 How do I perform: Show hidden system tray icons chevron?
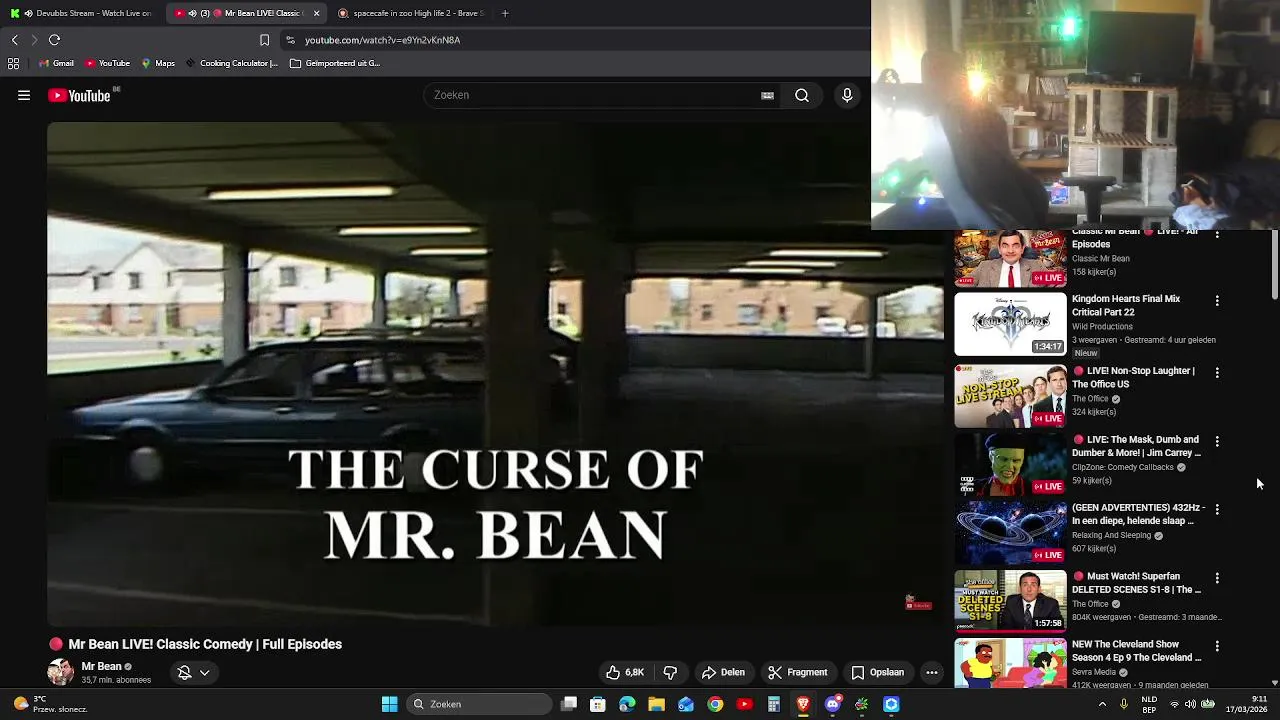click(x=1102, y=704)
